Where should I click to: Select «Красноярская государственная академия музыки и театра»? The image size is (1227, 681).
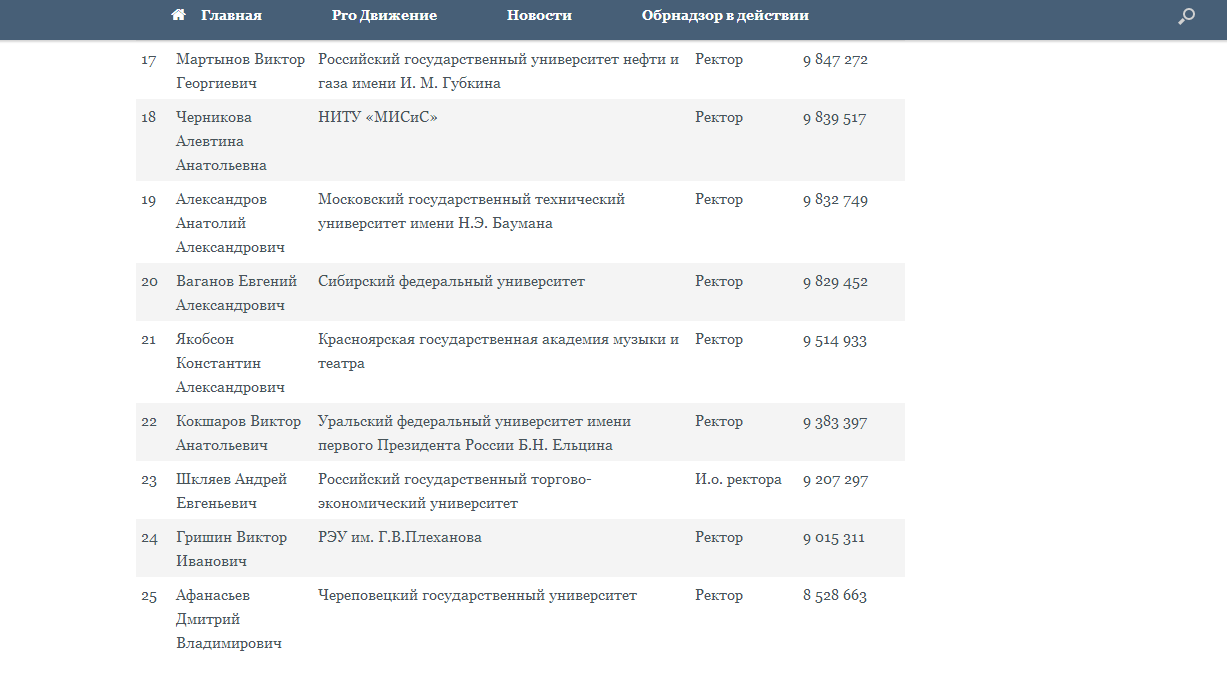(x=498, y=351)
